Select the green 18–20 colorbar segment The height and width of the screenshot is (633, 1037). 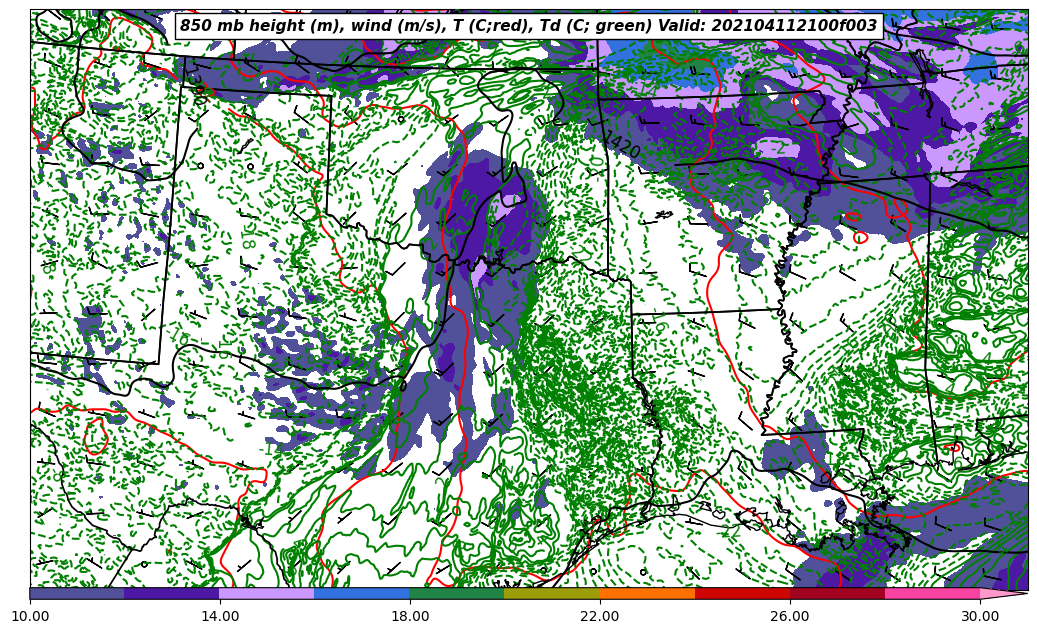click(457, 593)
